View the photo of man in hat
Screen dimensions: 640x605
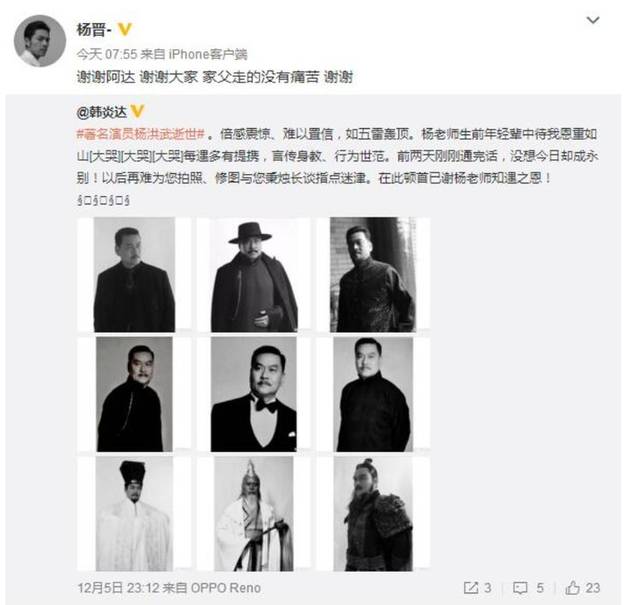(253, 274)
